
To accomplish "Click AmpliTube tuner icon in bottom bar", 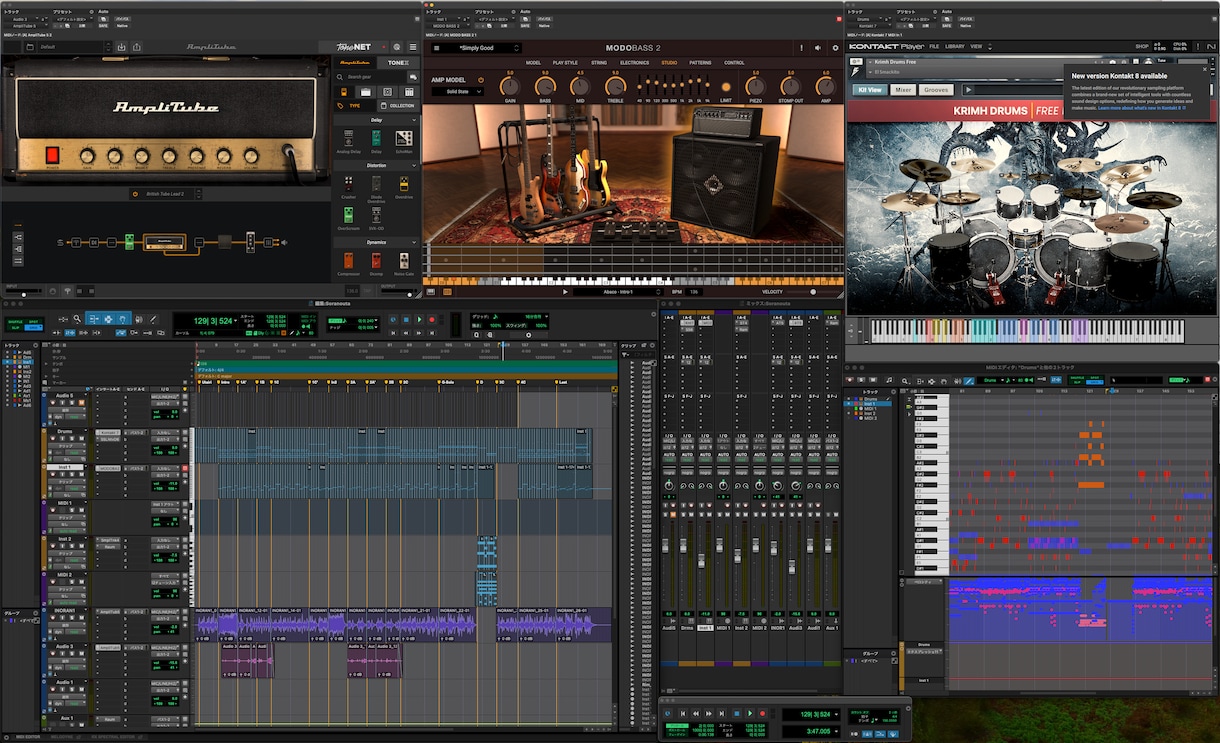I will point(68,291).
